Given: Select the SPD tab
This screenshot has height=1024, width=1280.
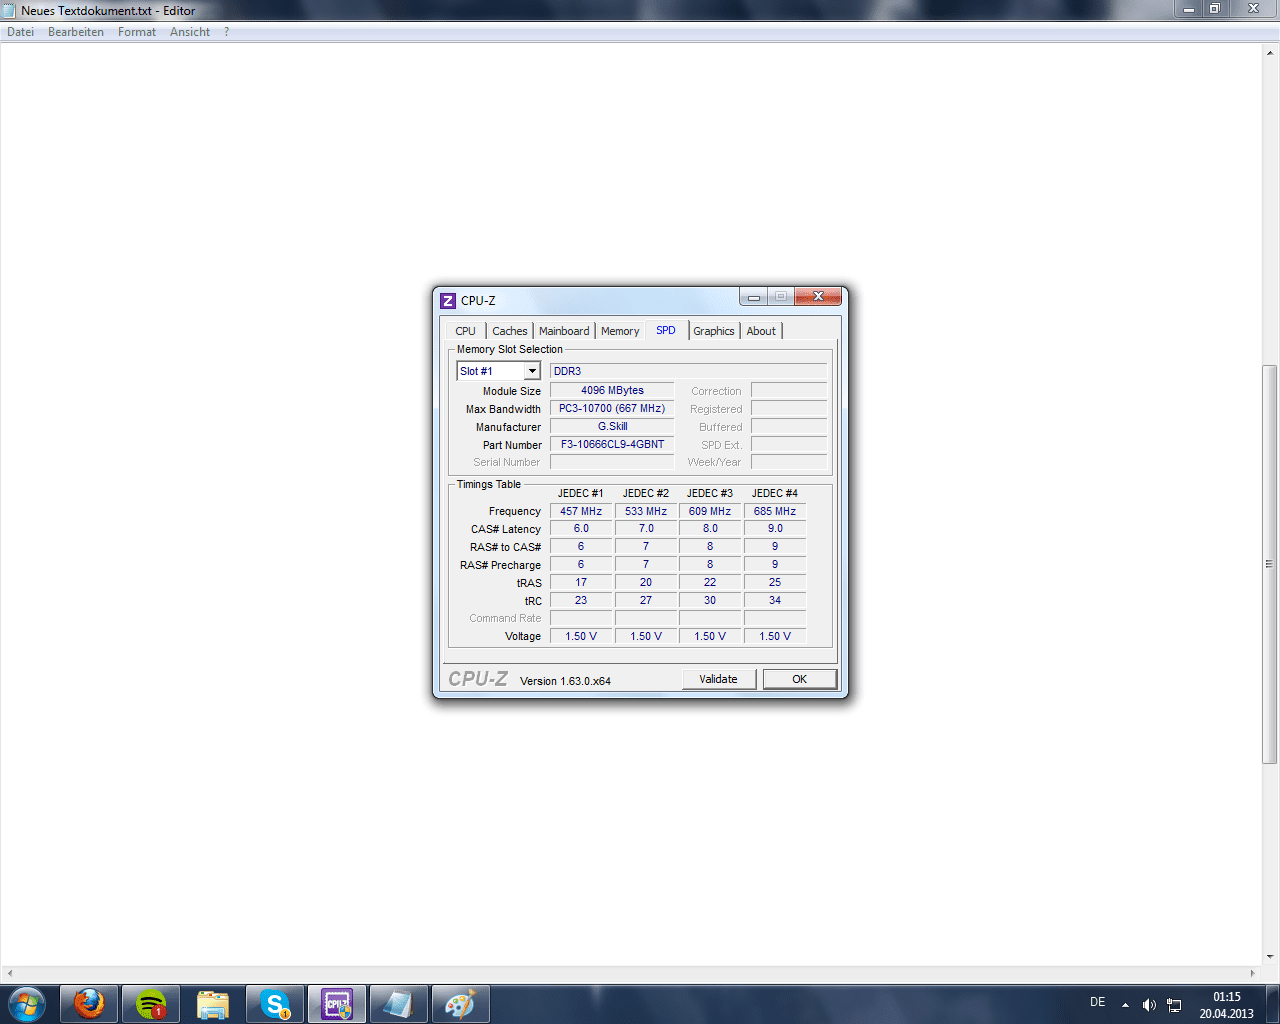Looking at the screenshot, I should 666,330.
